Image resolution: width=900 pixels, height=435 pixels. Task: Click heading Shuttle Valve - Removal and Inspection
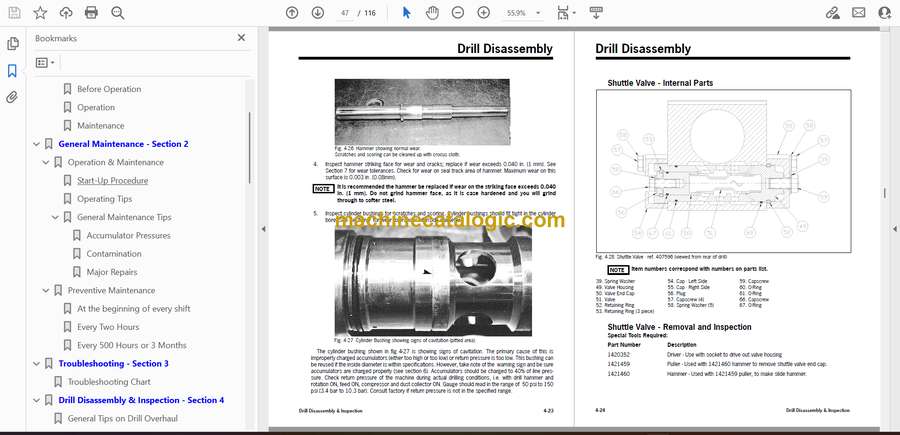coord(679,327)
